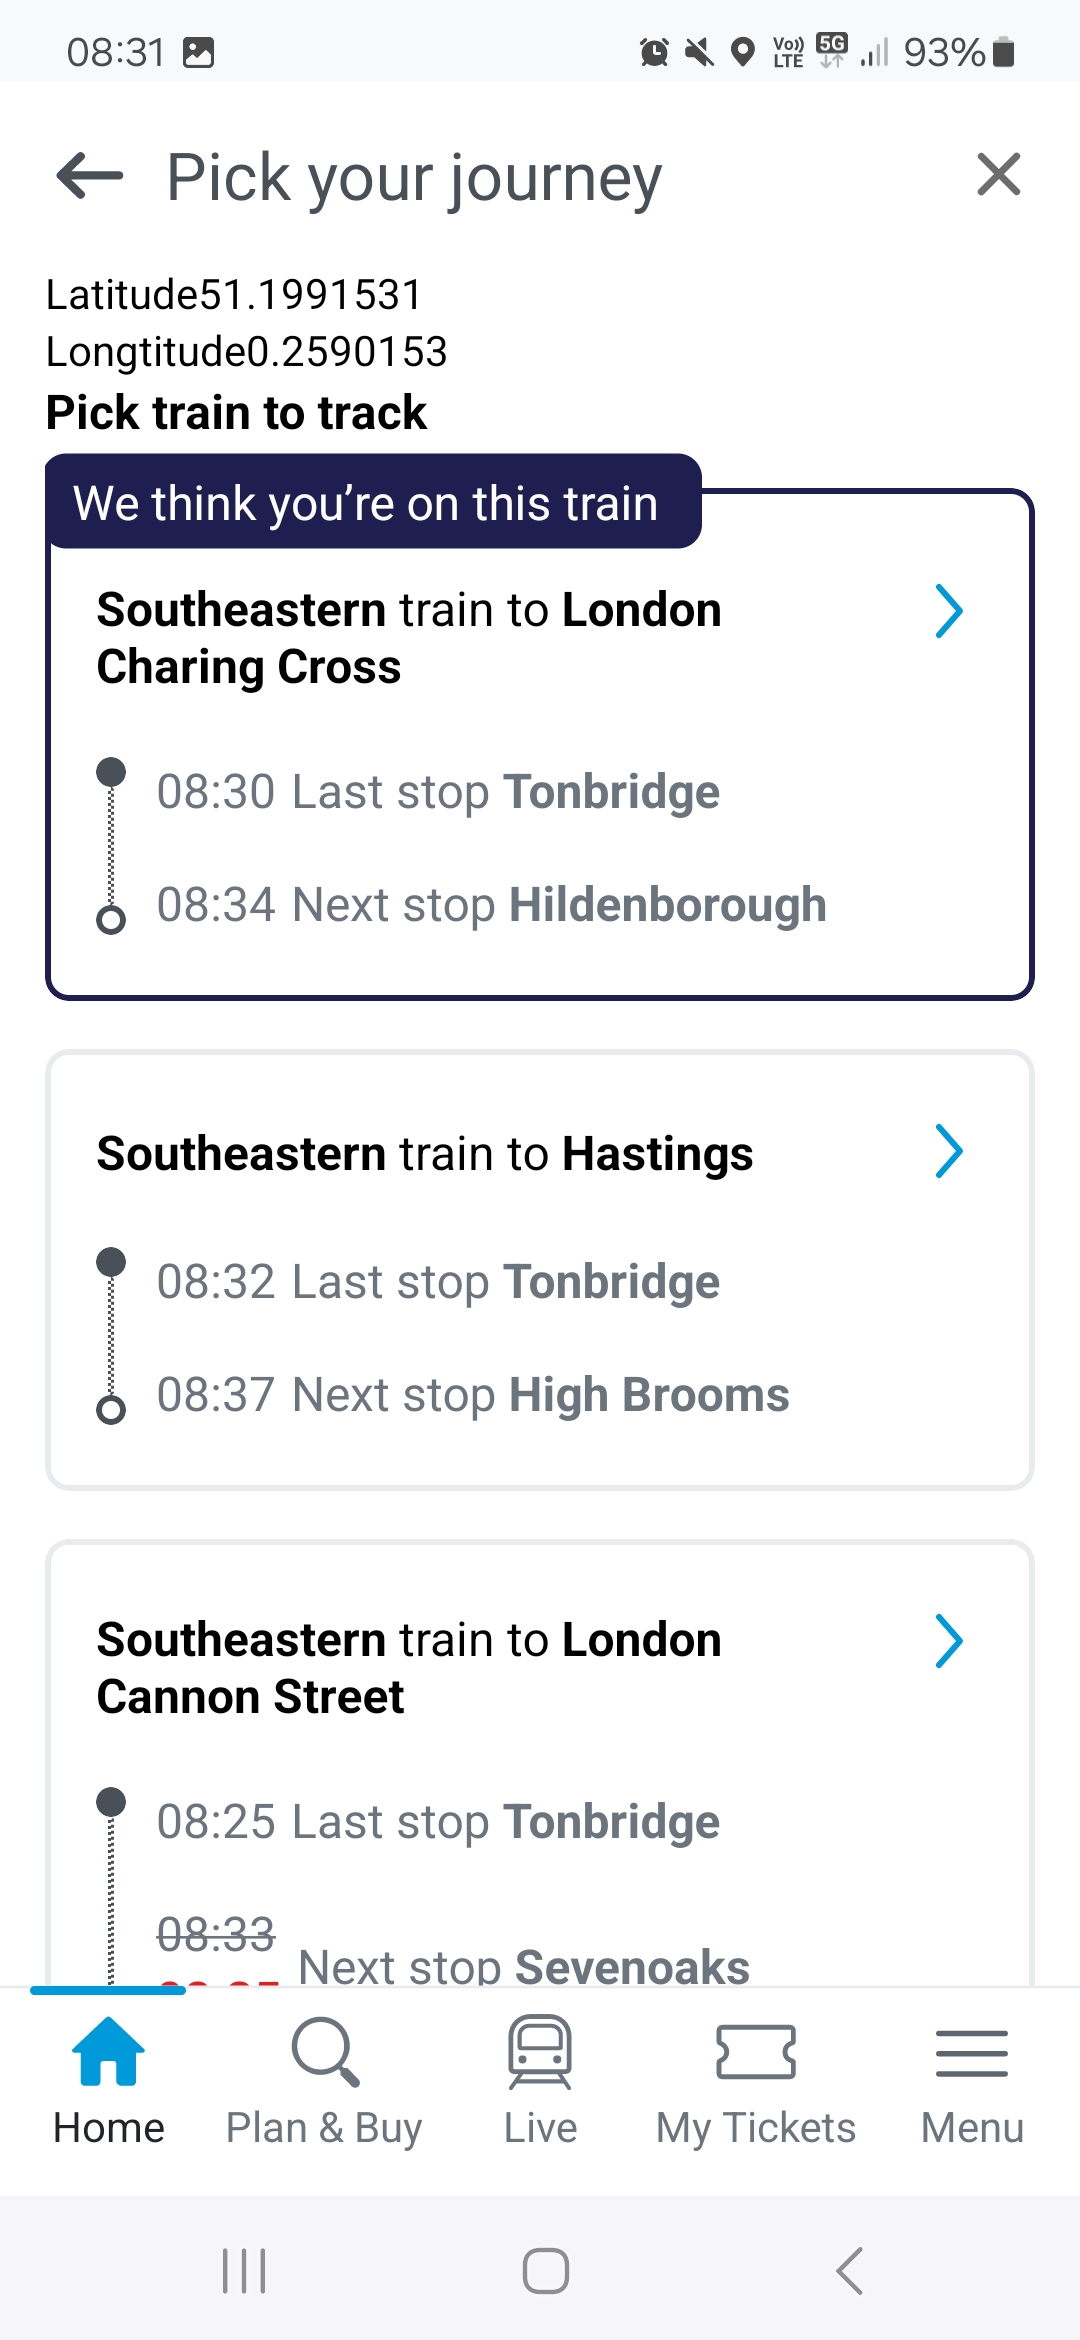Close the Pick your journey screen
The image size is (1080, 2340).
click(998, 175)
